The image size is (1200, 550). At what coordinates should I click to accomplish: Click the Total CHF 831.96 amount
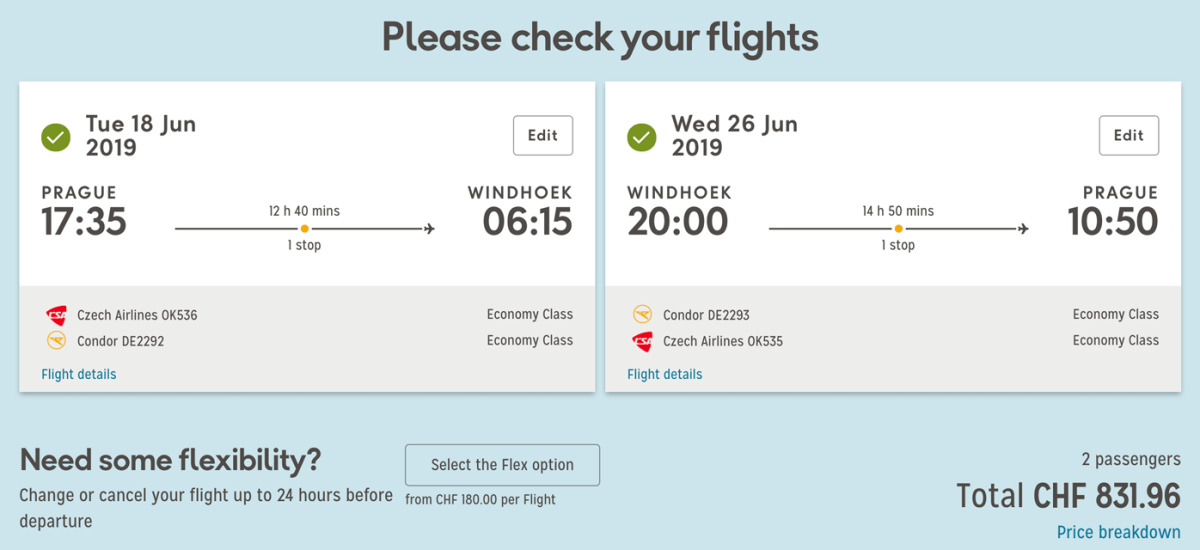click(1068, 496)
